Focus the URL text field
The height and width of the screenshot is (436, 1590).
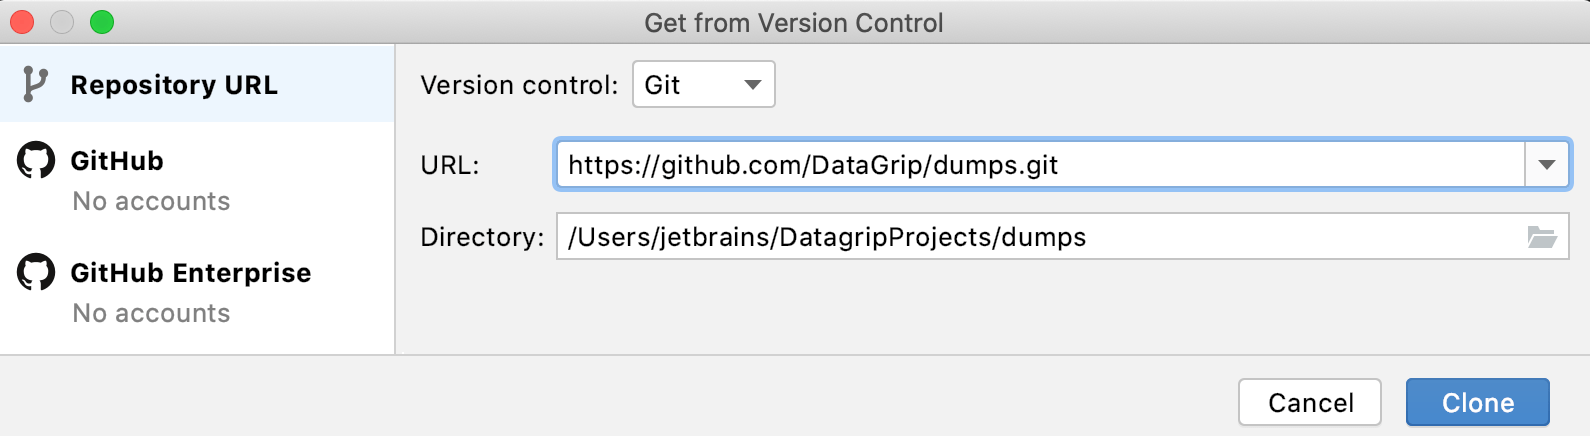coord(1040,165)
